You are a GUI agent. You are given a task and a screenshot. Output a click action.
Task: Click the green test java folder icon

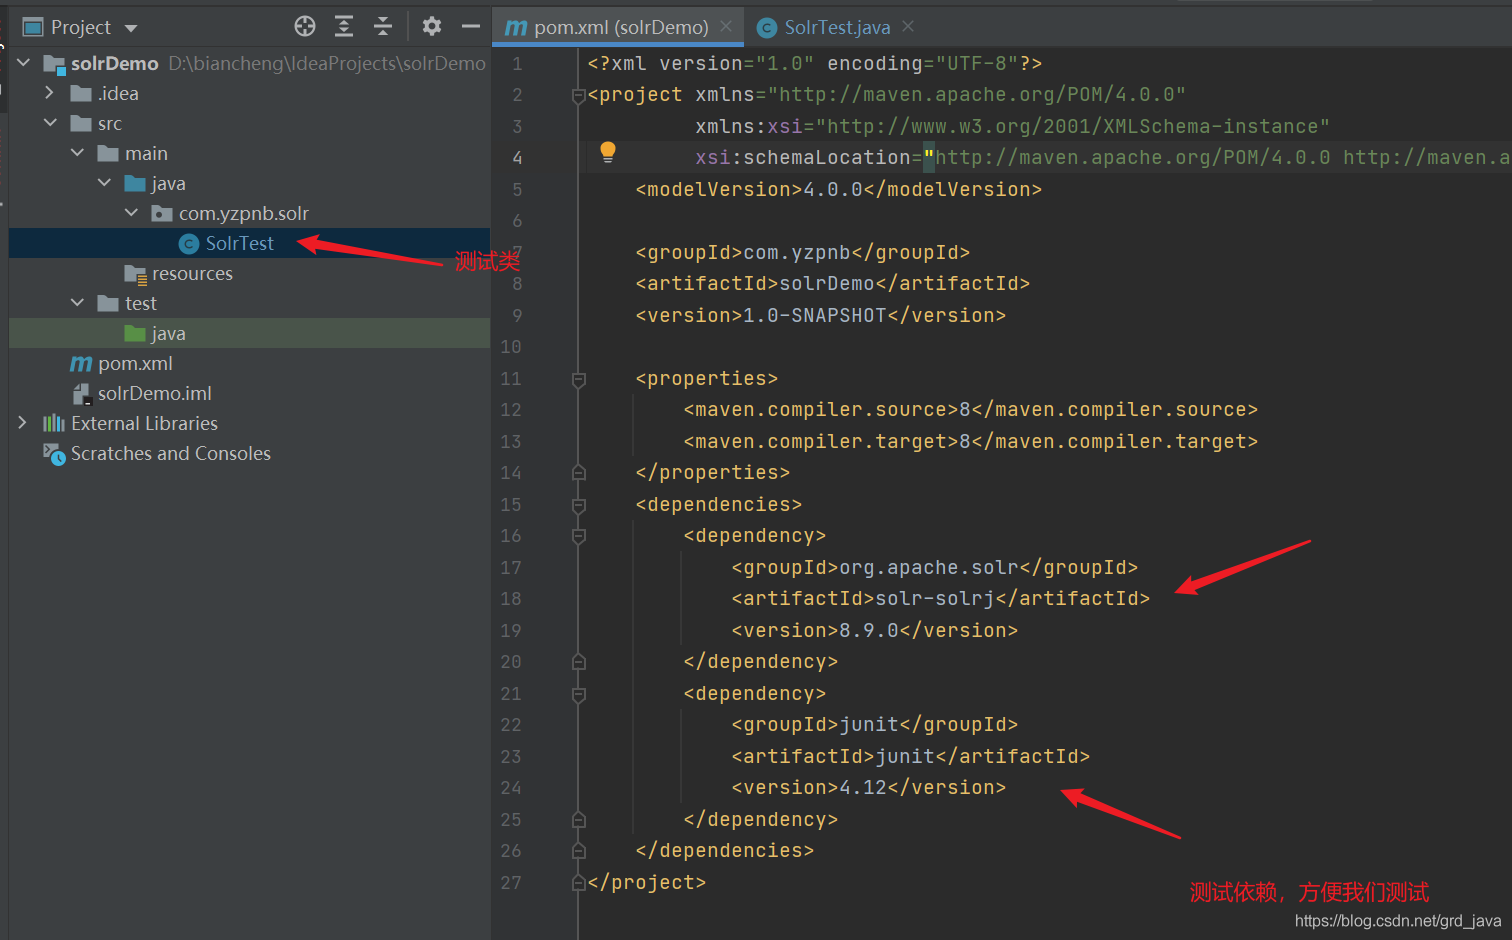click(135, 333)
